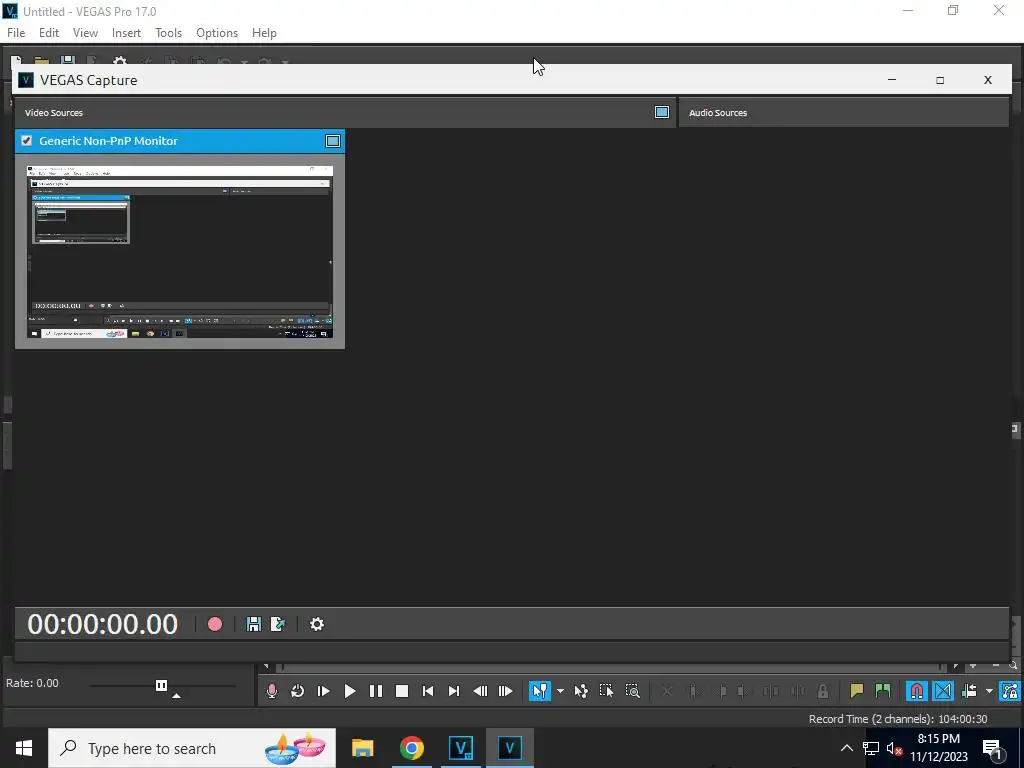Select the Normal Edit tool

539,691
